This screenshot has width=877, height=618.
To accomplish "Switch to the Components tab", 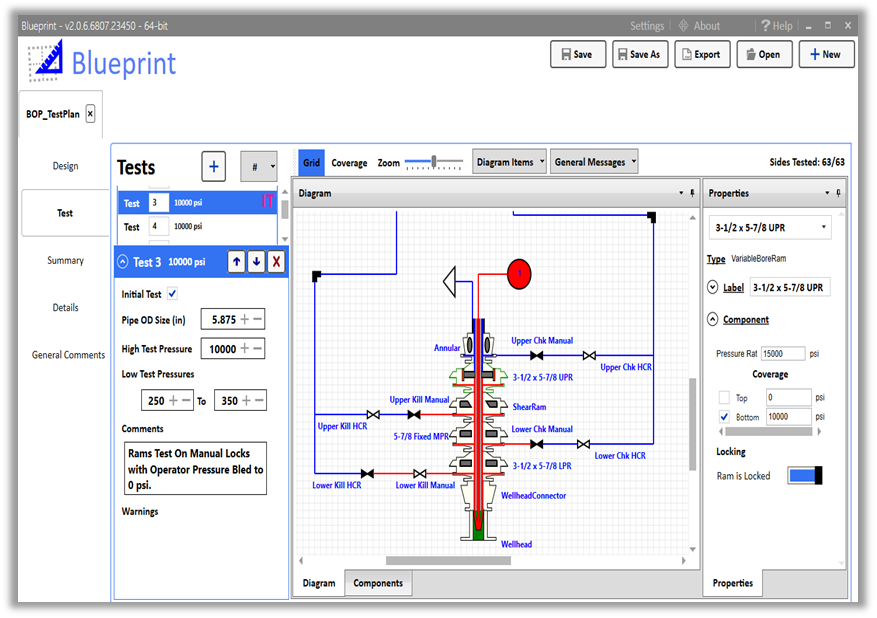I will [x=378, y=583].
